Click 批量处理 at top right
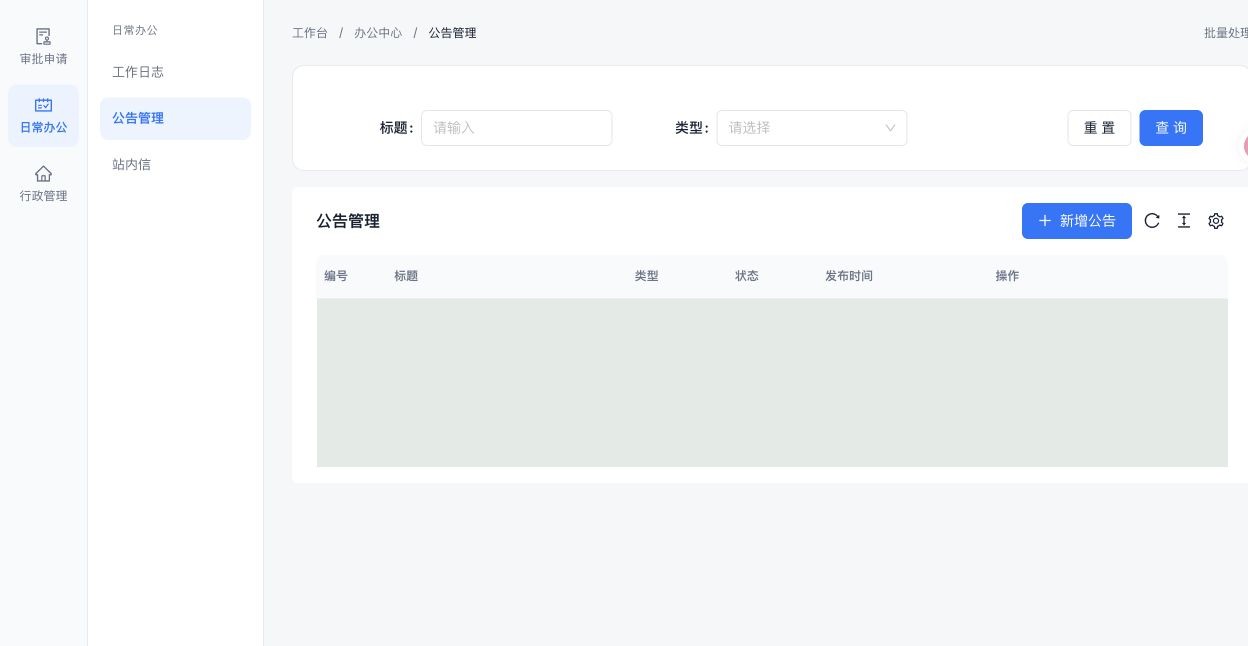 click(x=1226, y=33)
